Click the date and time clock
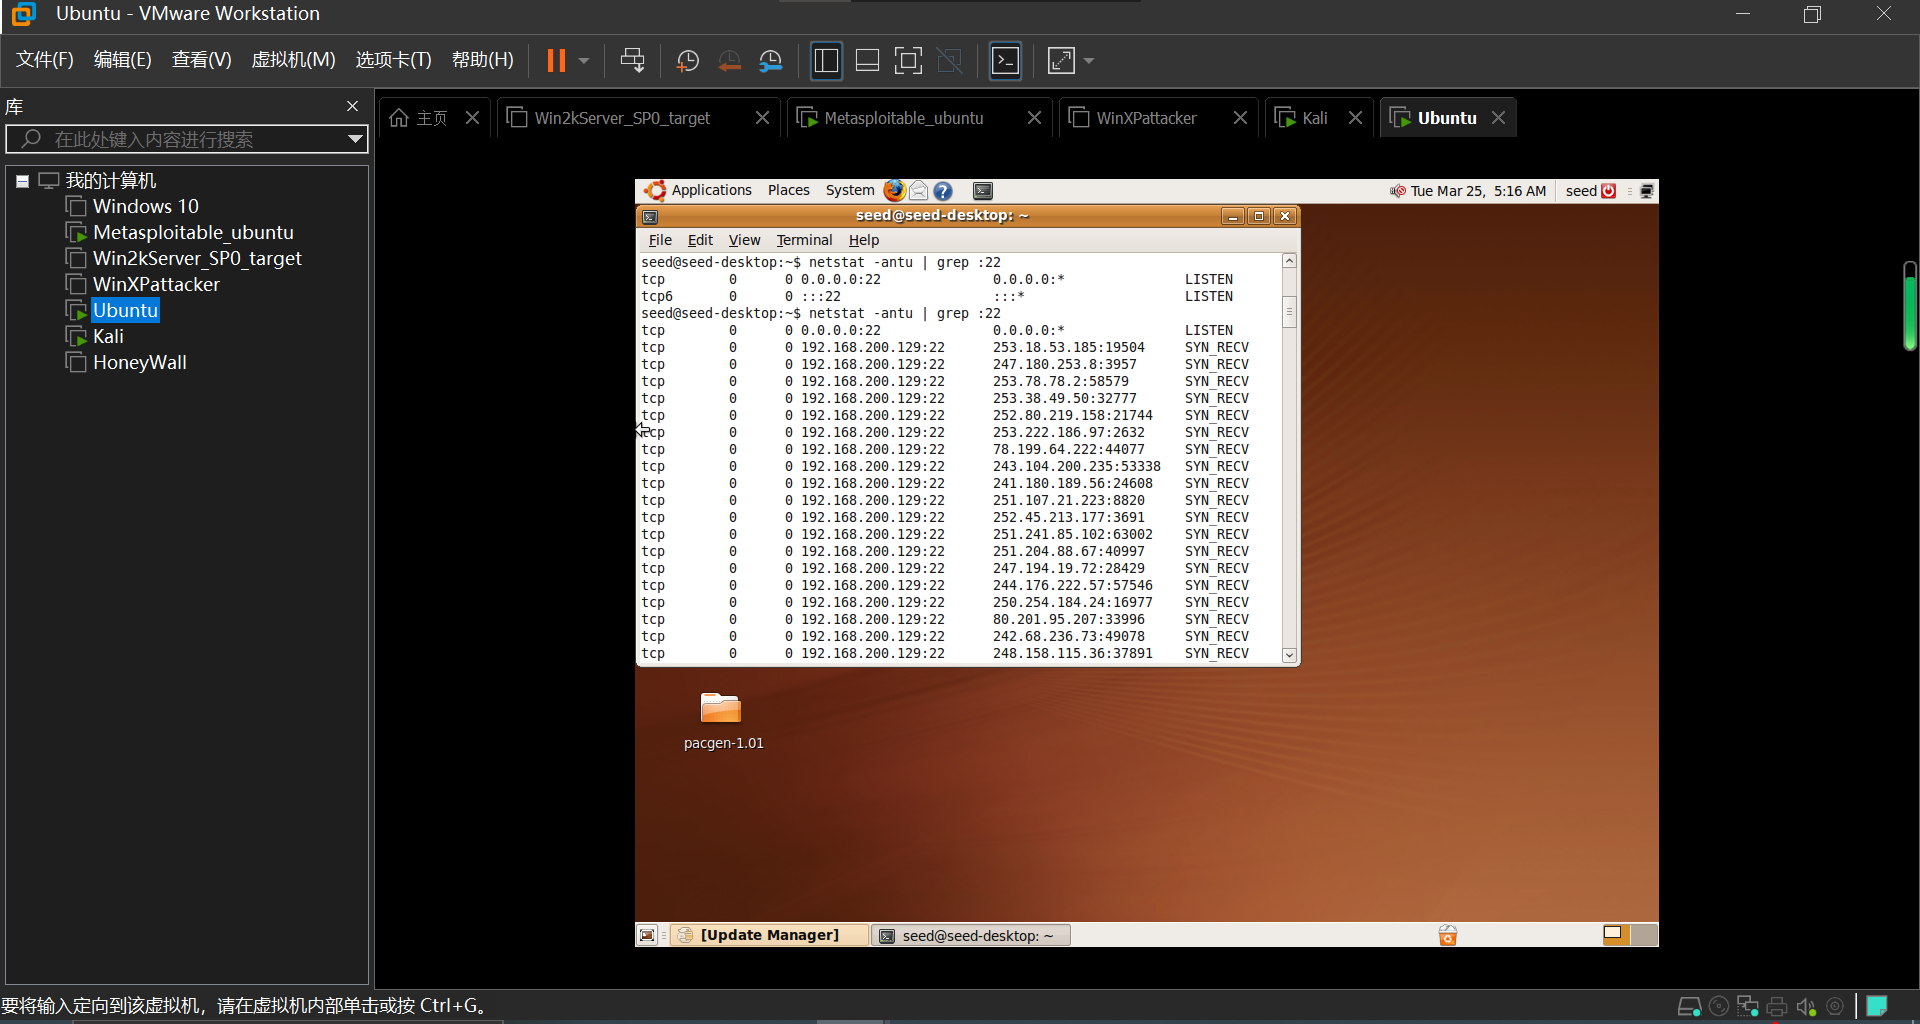Viewport: 1920px width, 1024px height. (1478, 191)
